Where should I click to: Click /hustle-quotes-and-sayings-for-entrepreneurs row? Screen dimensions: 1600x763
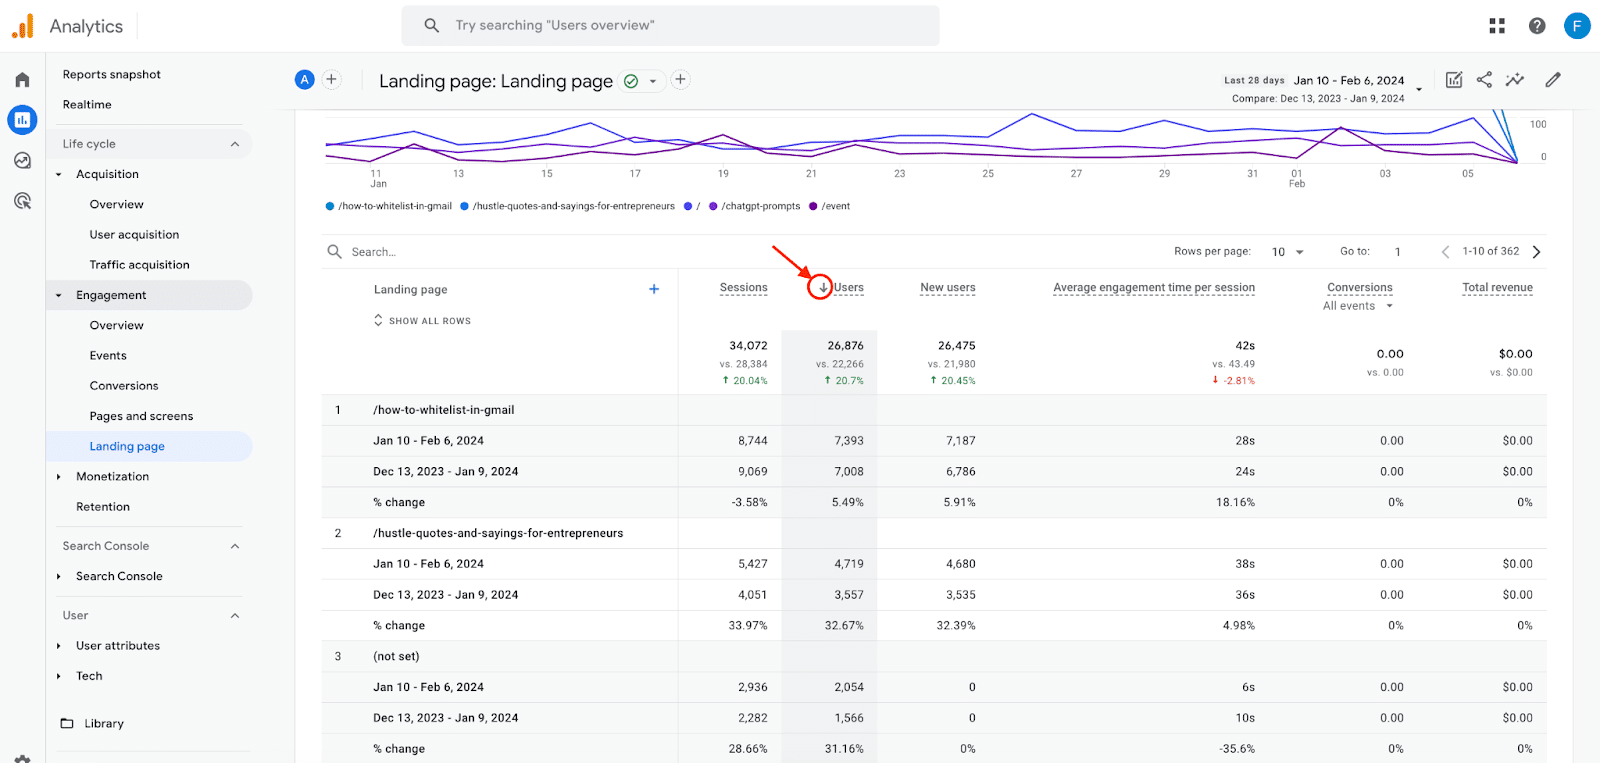[498, 534]
